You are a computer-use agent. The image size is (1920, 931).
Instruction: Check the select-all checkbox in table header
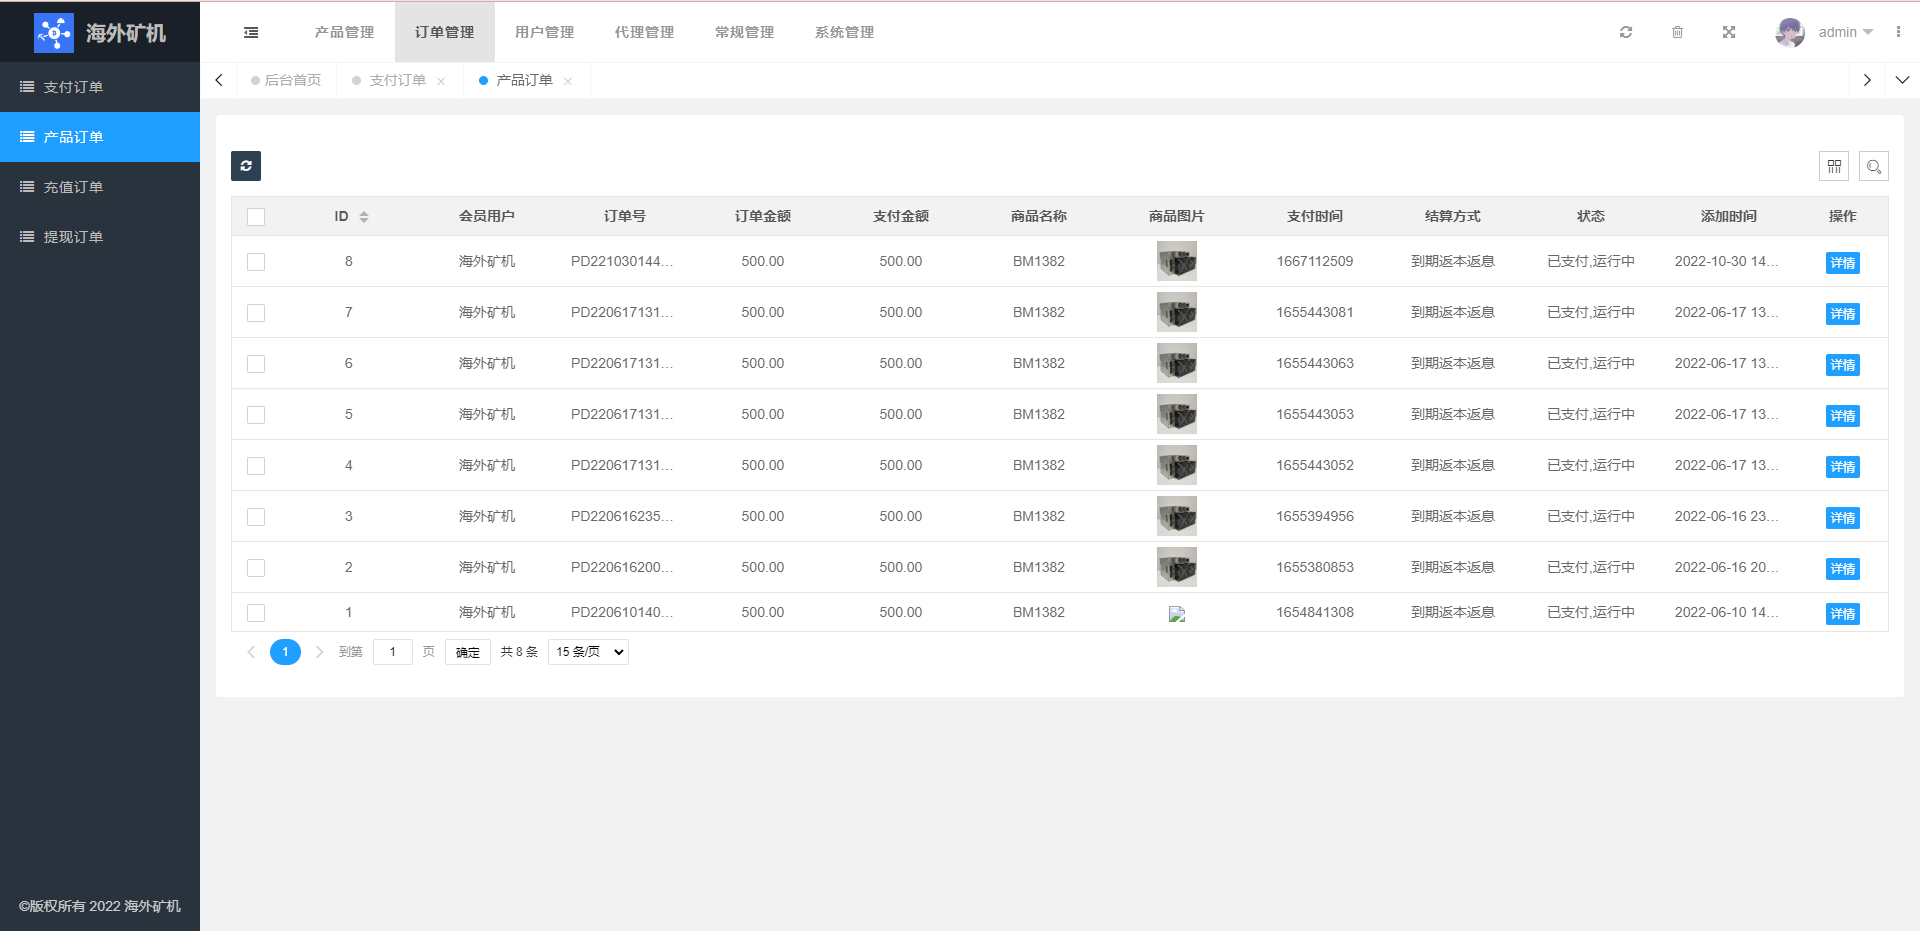coord(256,217)
